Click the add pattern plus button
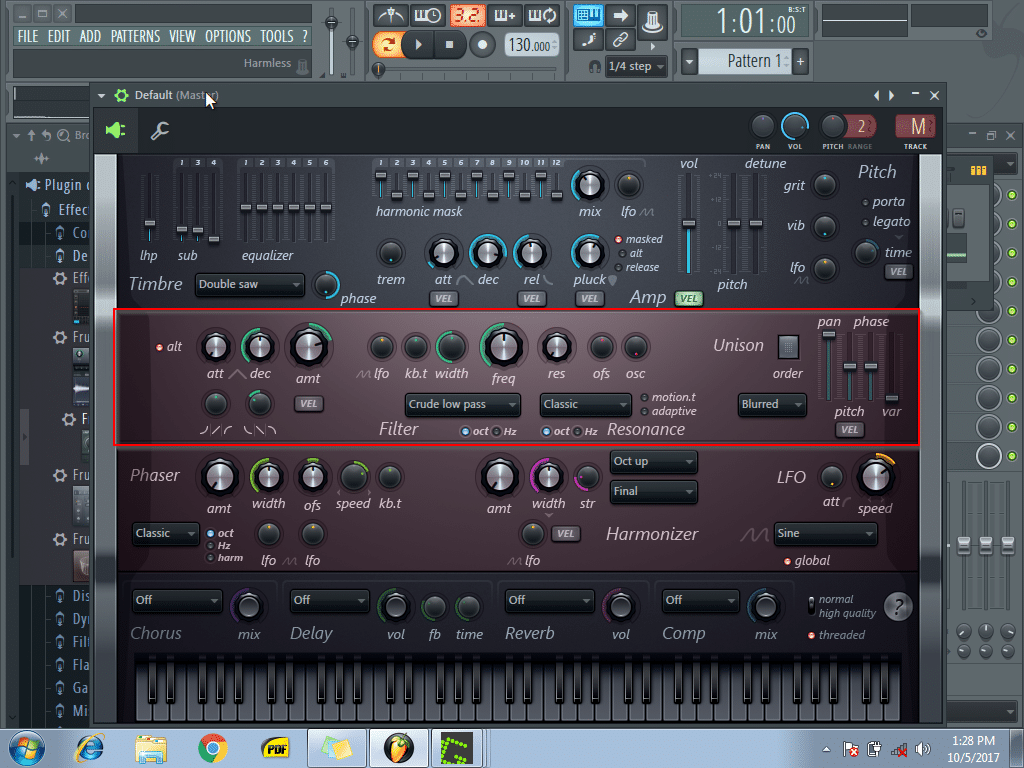 point(800,61)
